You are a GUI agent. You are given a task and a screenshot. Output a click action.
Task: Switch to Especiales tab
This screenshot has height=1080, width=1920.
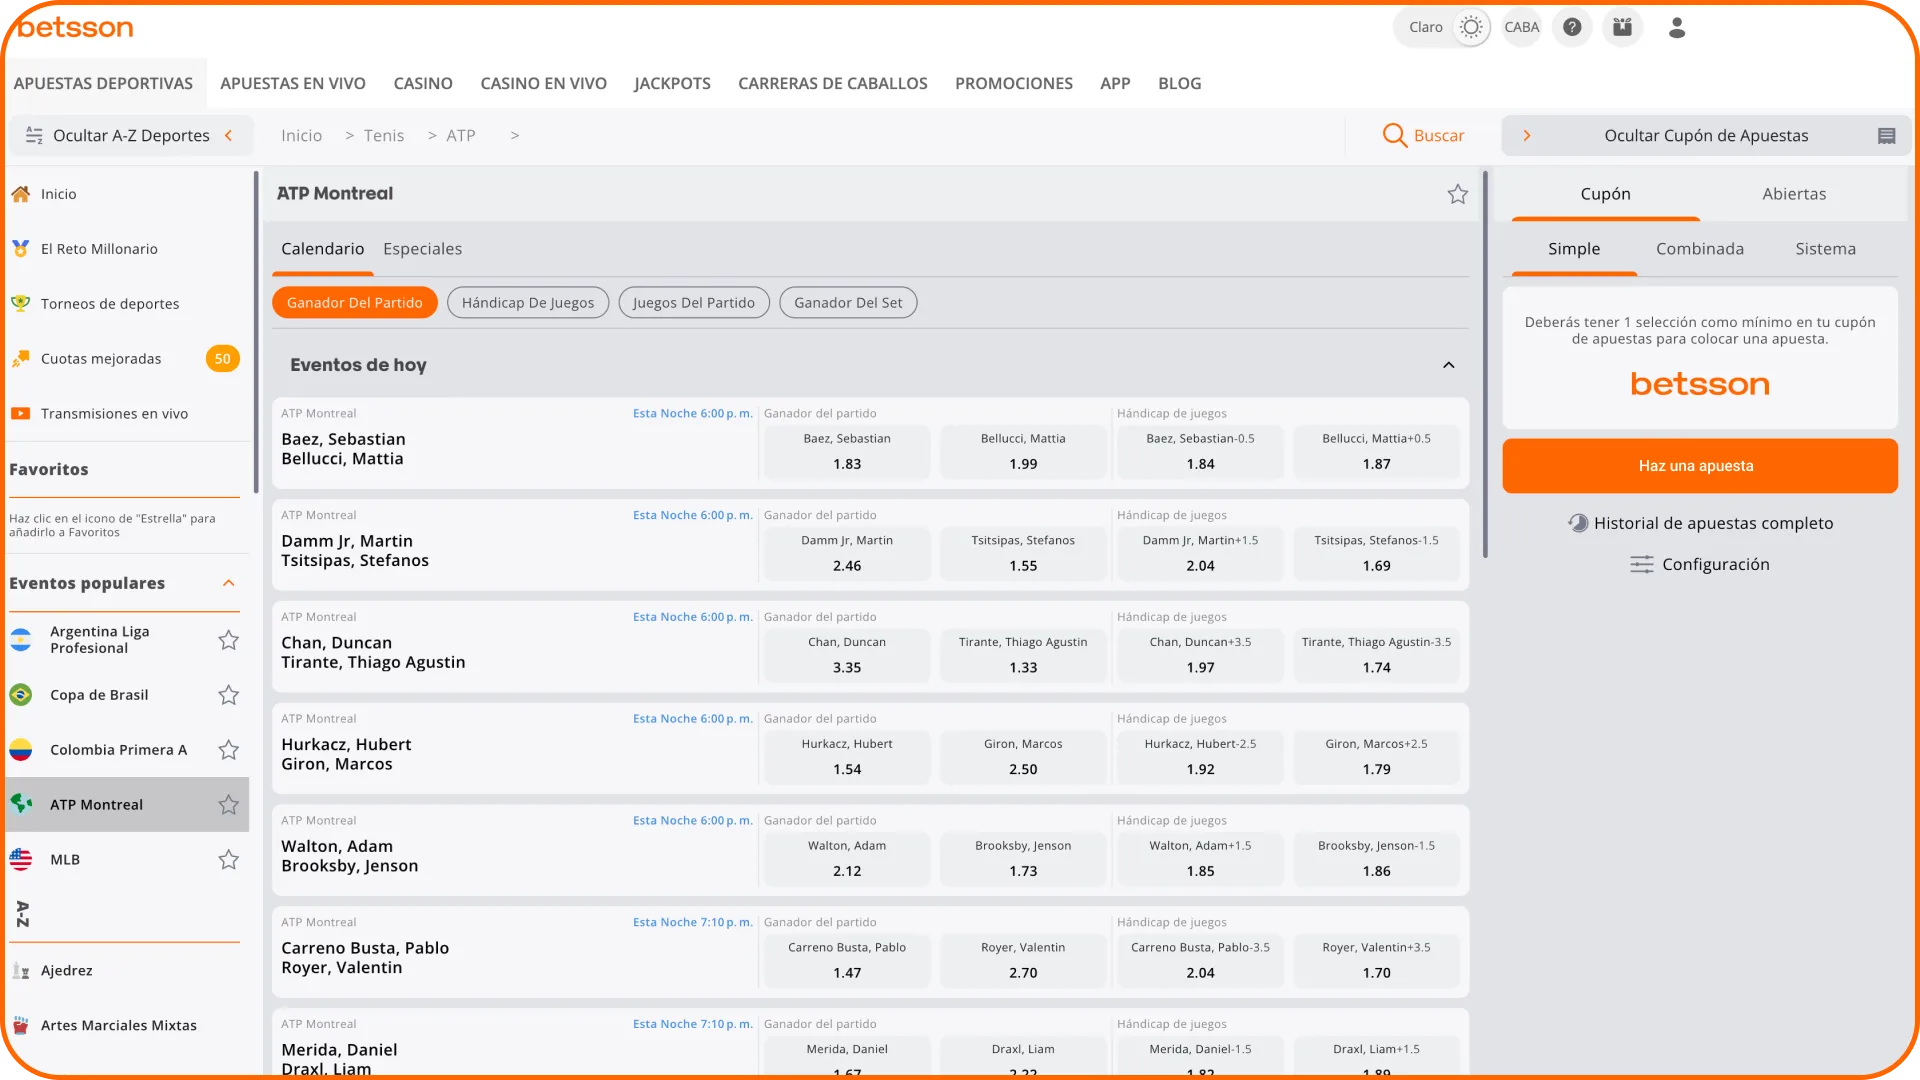coord(422,248)
